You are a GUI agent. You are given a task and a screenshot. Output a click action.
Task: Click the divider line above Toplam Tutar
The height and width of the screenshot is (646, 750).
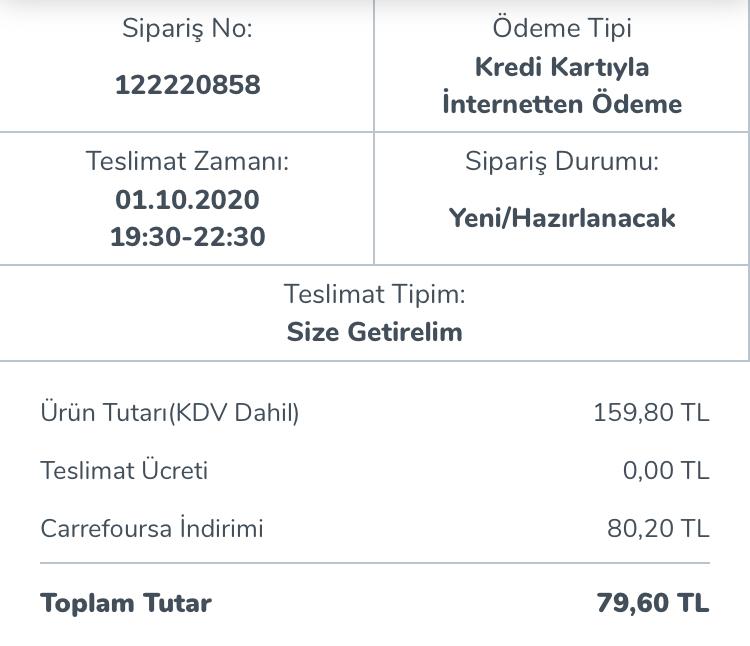375,563
